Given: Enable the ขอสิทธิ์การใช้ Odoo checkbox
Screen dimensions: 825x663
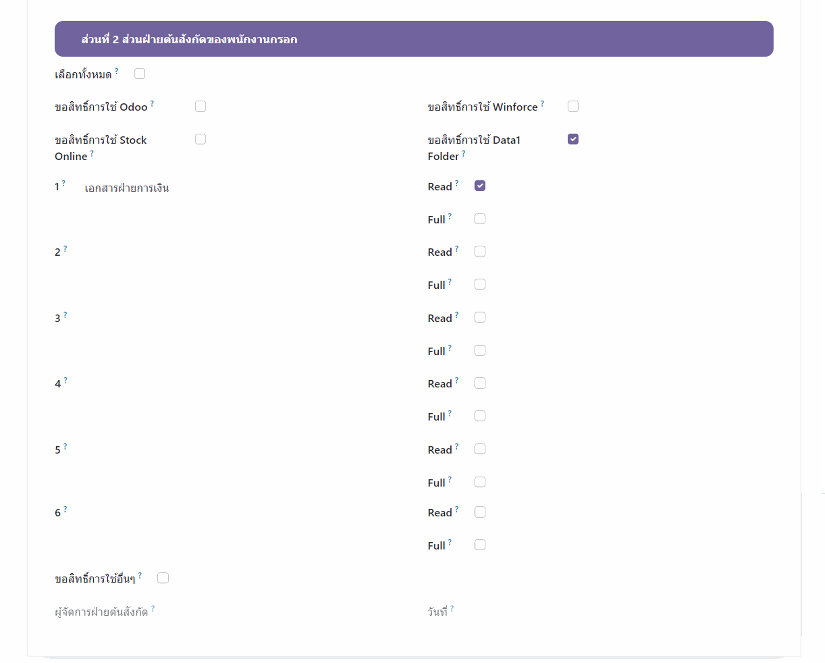Looking at the screenshot, I should 200,106.
